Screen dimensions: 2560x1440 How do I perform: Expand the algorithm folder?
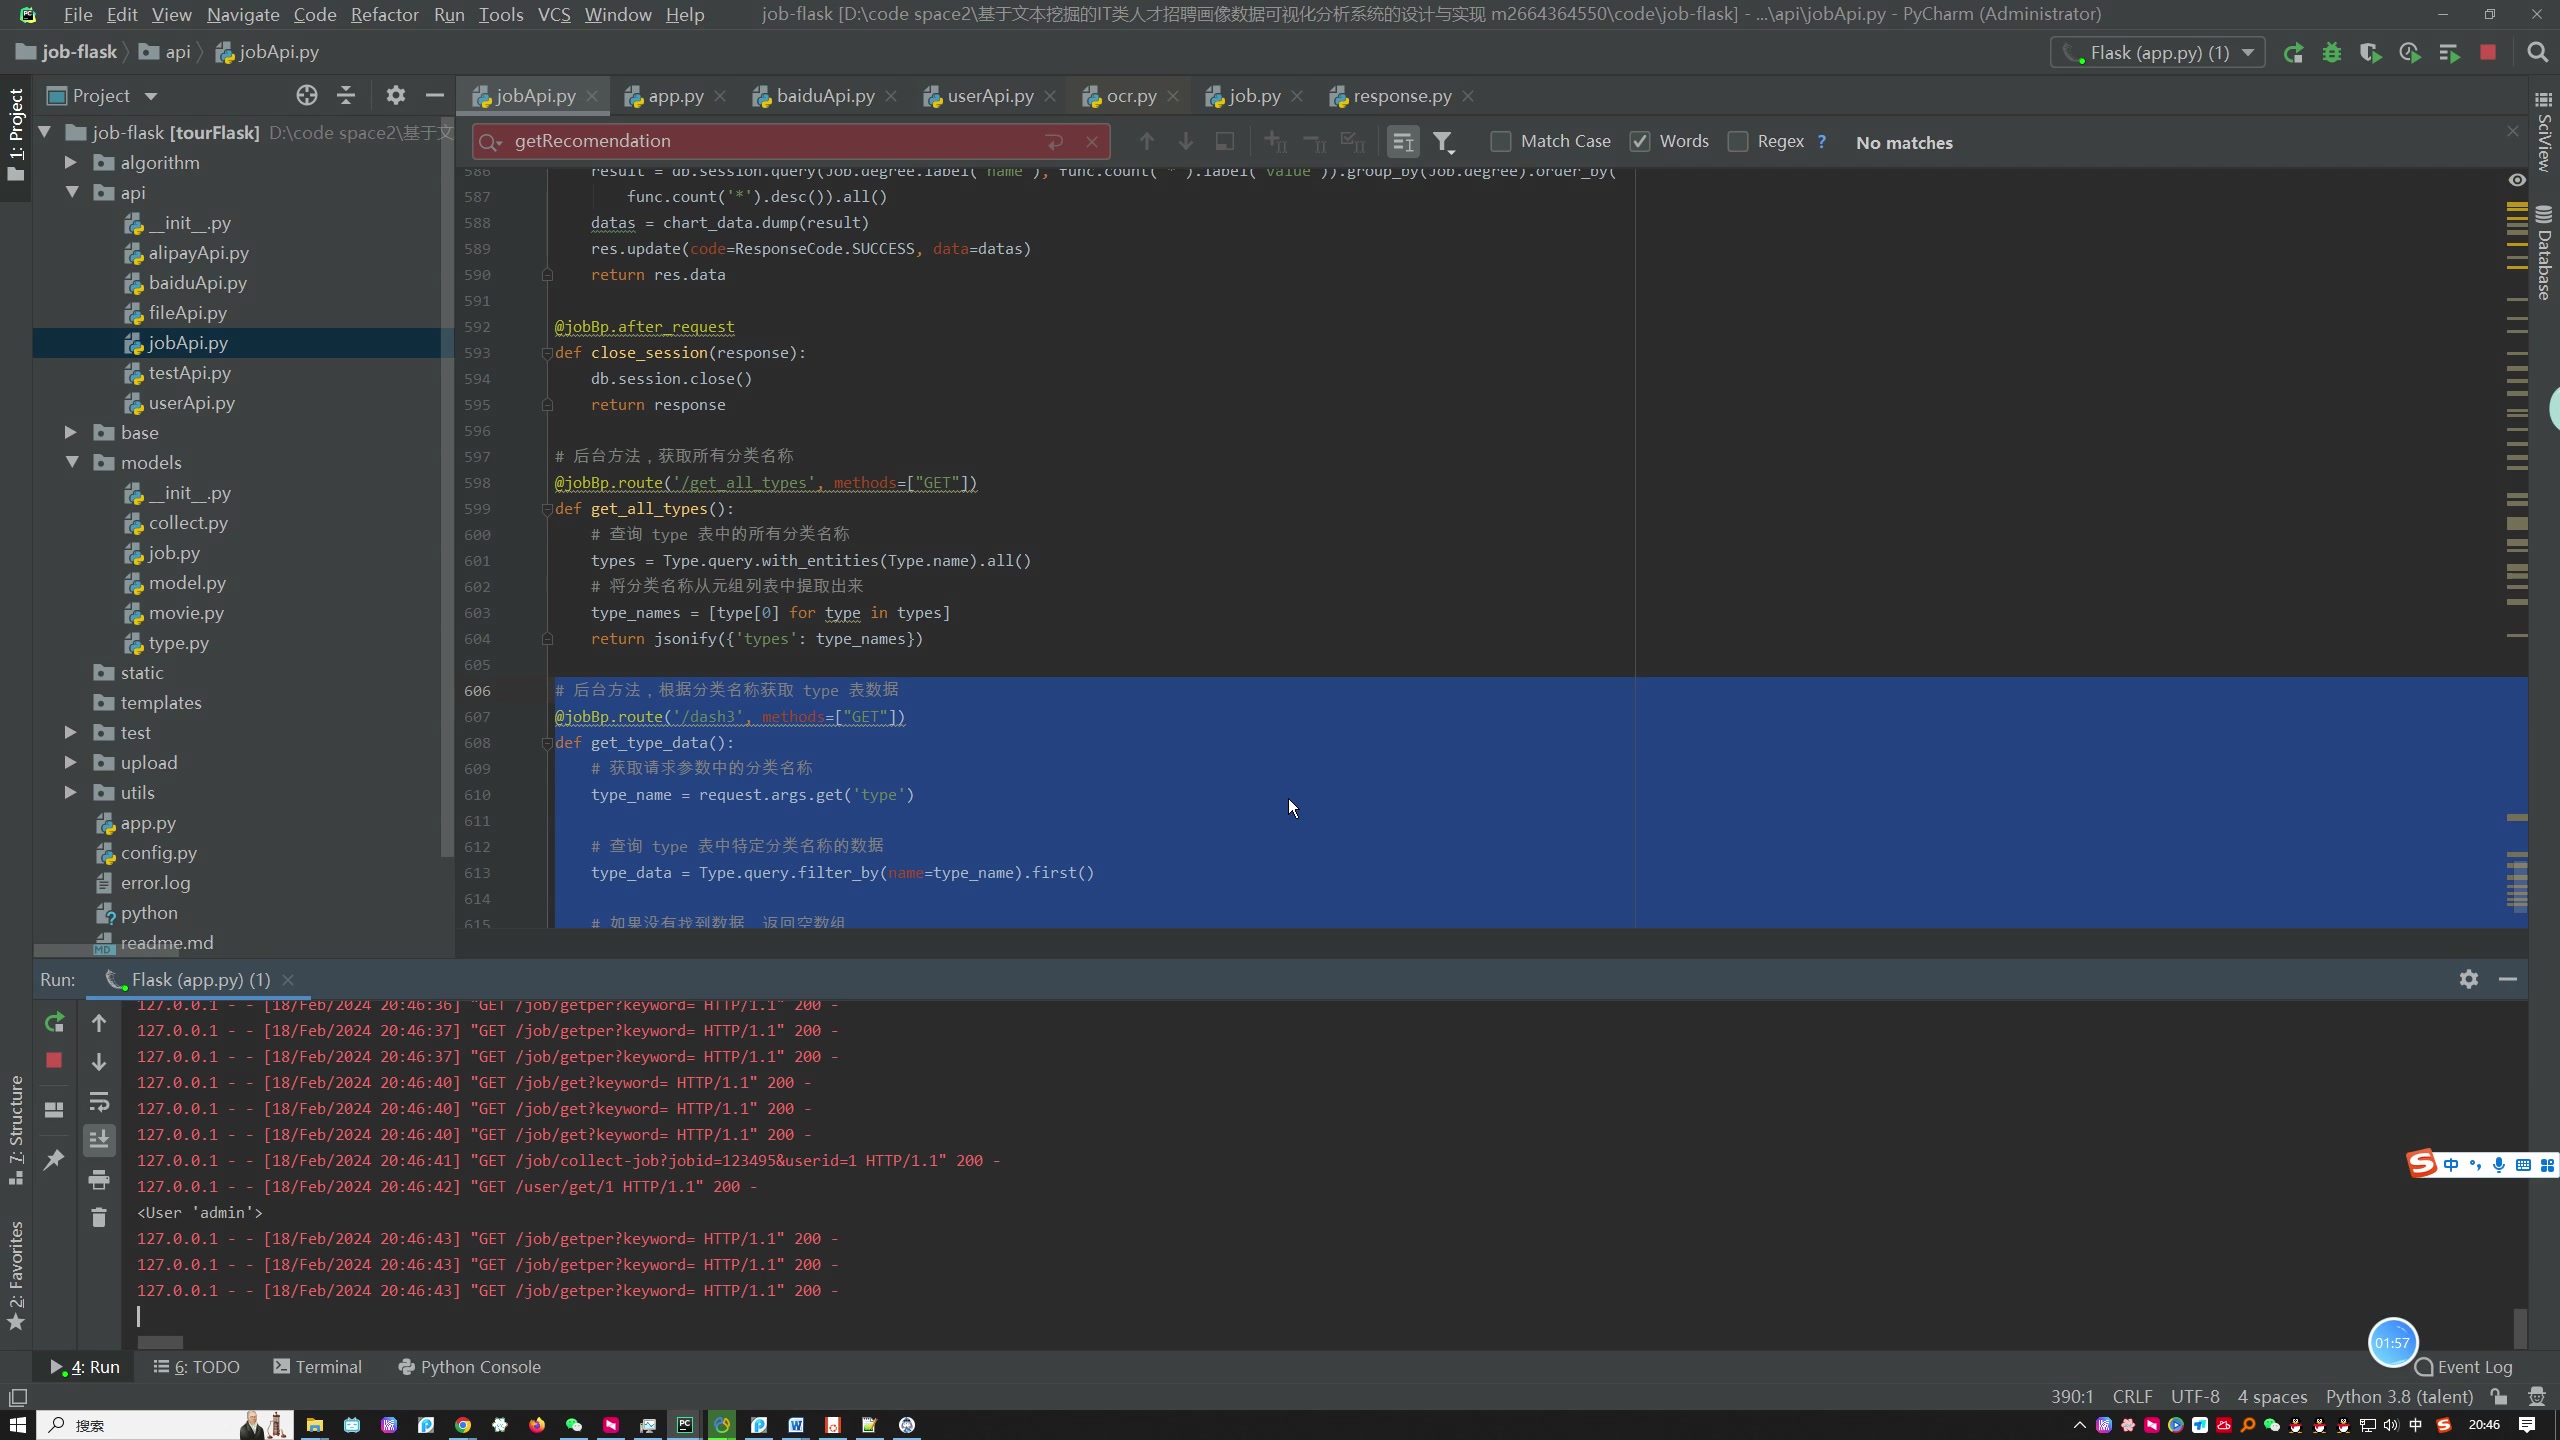[x=71, y=163]
